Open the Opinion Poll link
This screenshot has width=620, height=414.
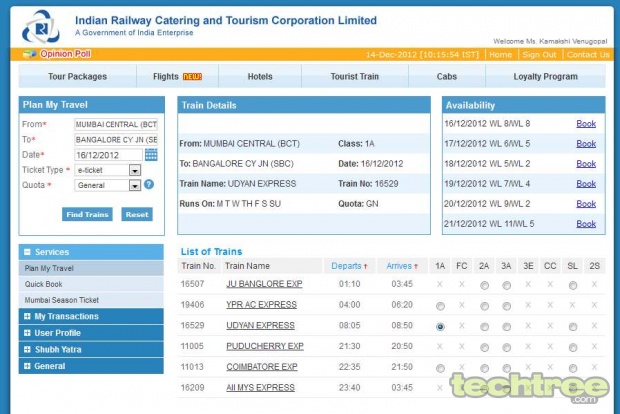65,54
